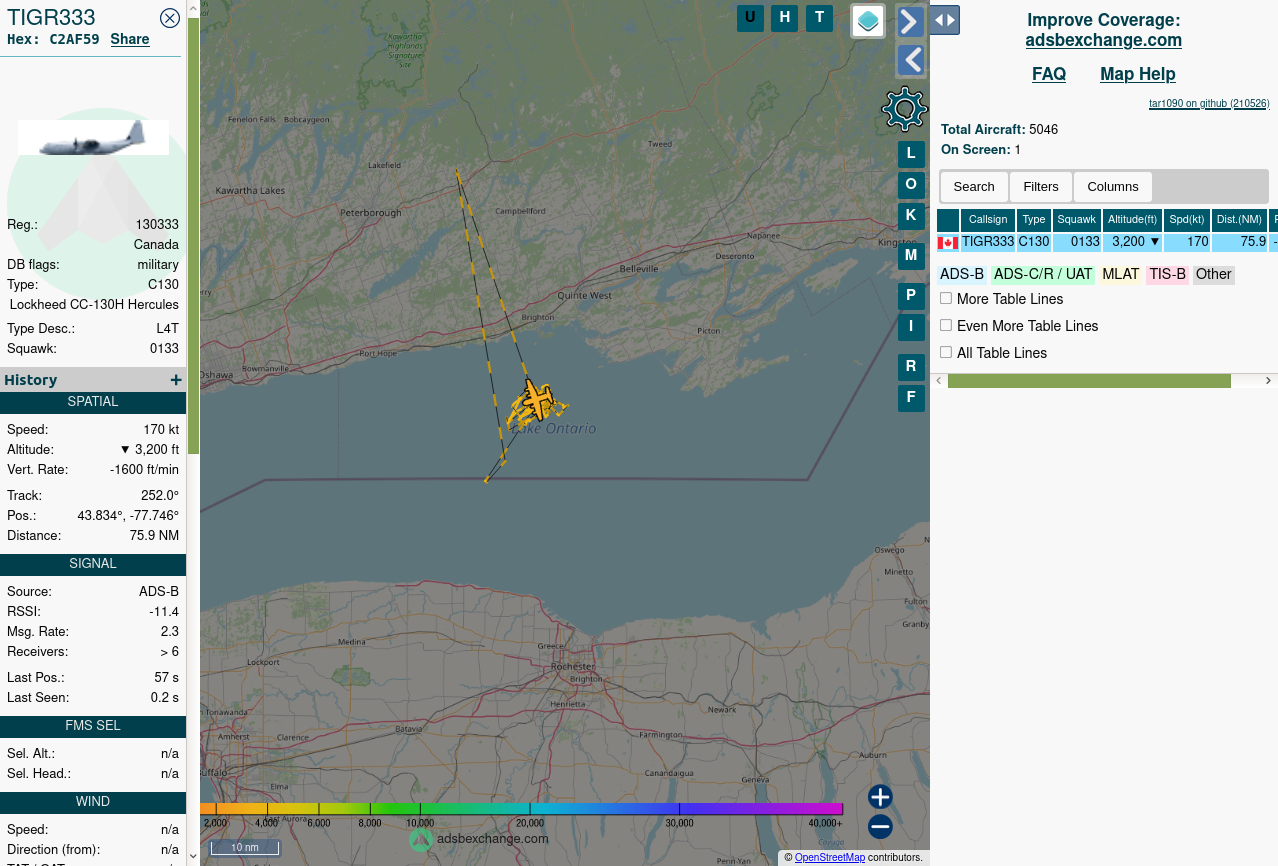Click the 3,200 altitude table cell

pyautogui.click(x=1133, y=242)
